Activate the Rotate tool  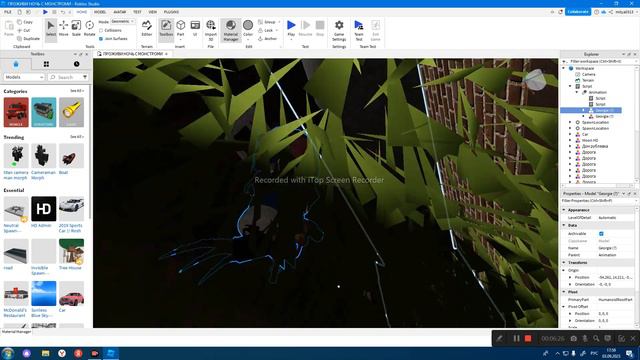coord(89,29)
